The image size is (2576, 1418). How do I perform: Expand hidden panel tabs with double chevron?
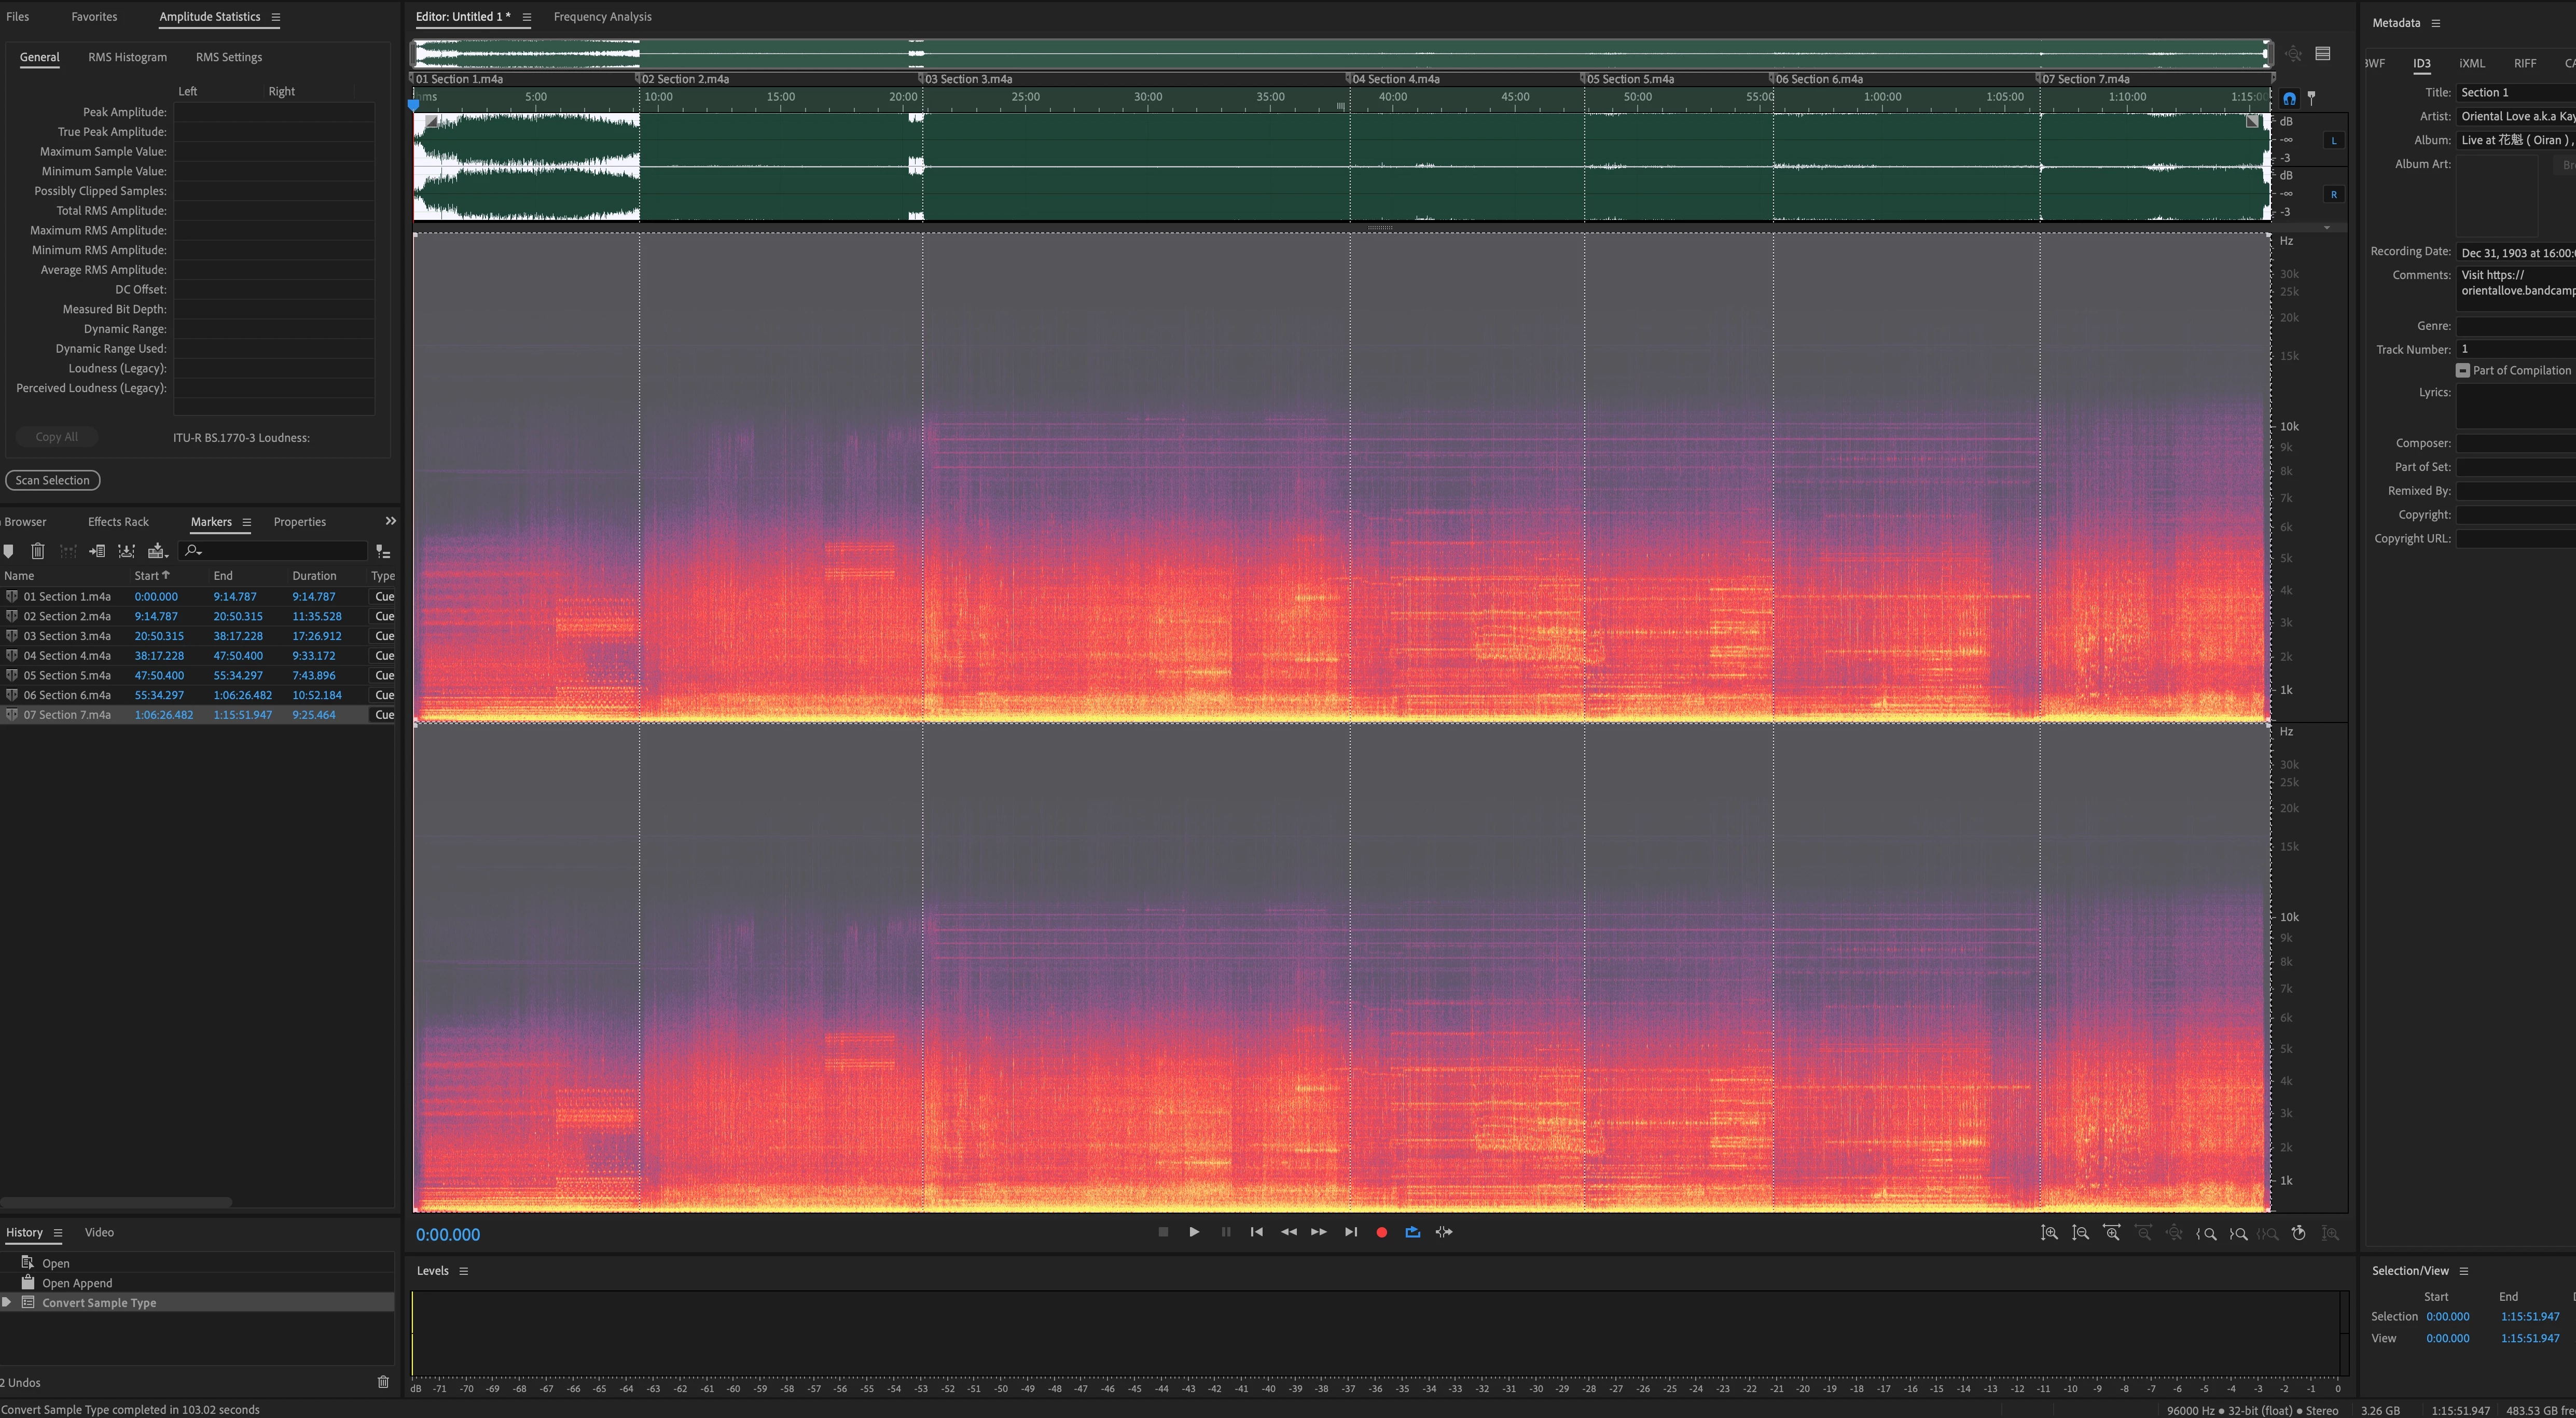point(390,521)
